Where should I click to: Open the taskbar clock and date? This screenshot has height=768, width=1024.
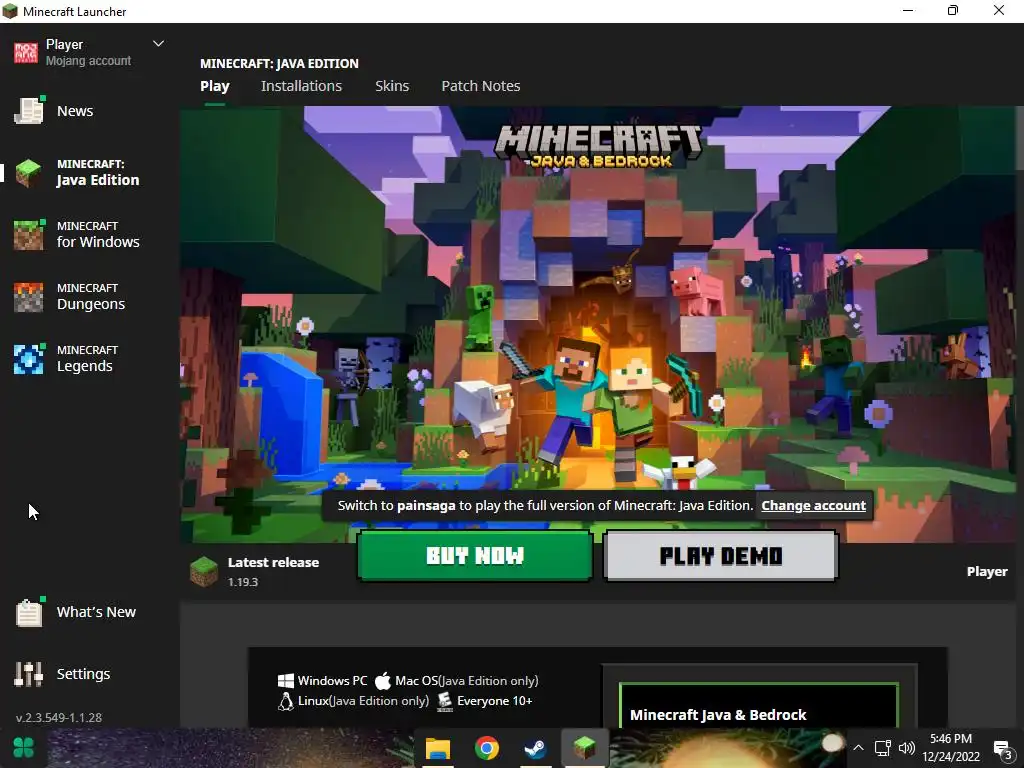951,748
